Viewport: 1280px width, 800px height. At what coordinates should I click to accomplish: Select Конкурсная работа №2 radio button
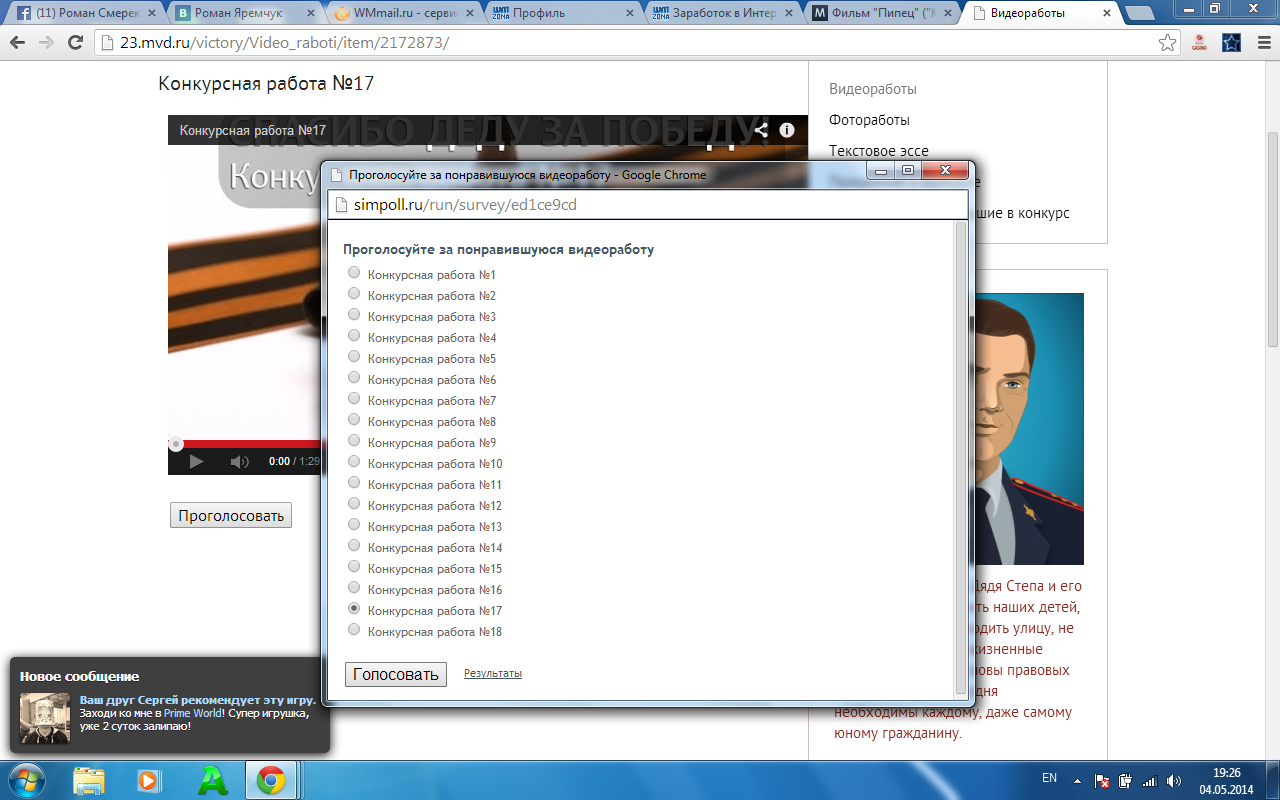[x=353, y=294]
